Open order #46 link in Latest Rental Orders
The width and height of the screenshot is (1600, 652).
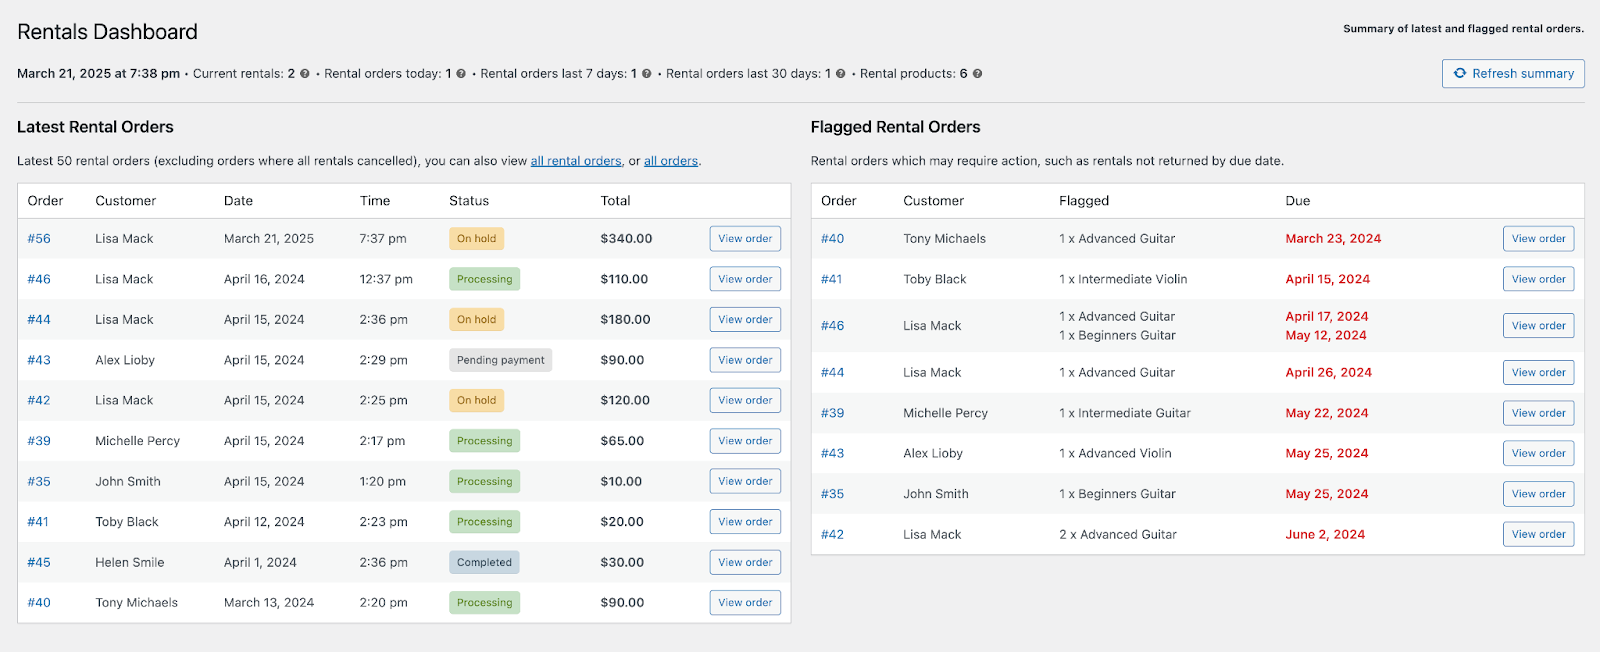coord(39,279)
